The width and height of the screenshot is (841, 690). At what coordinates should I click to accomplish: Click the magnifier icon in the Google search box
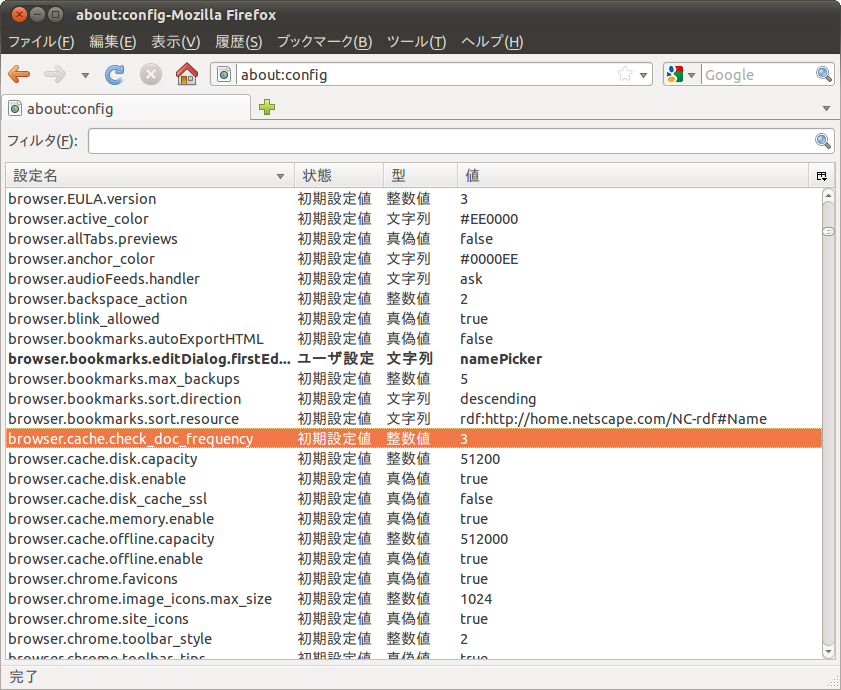tap(824, 74)
